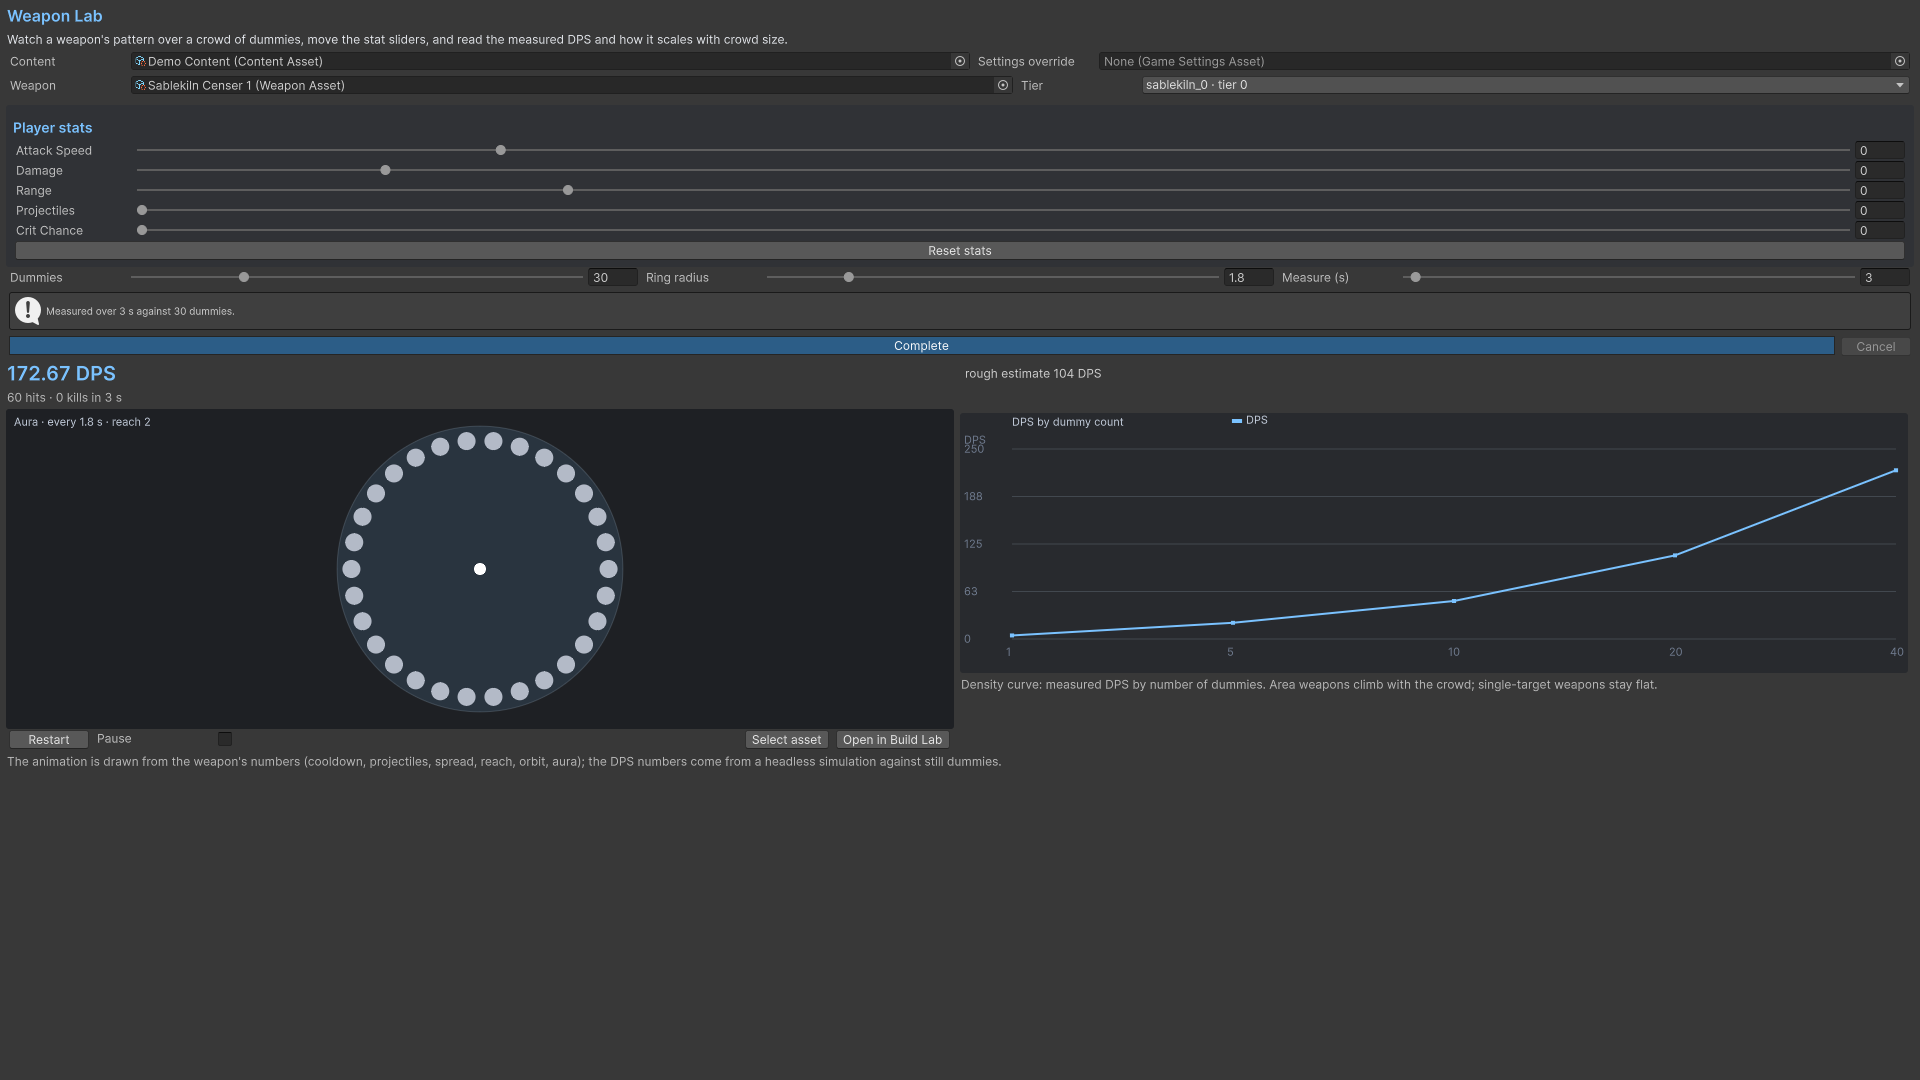
Task: Click Select asset button
Action: [786, 740]
